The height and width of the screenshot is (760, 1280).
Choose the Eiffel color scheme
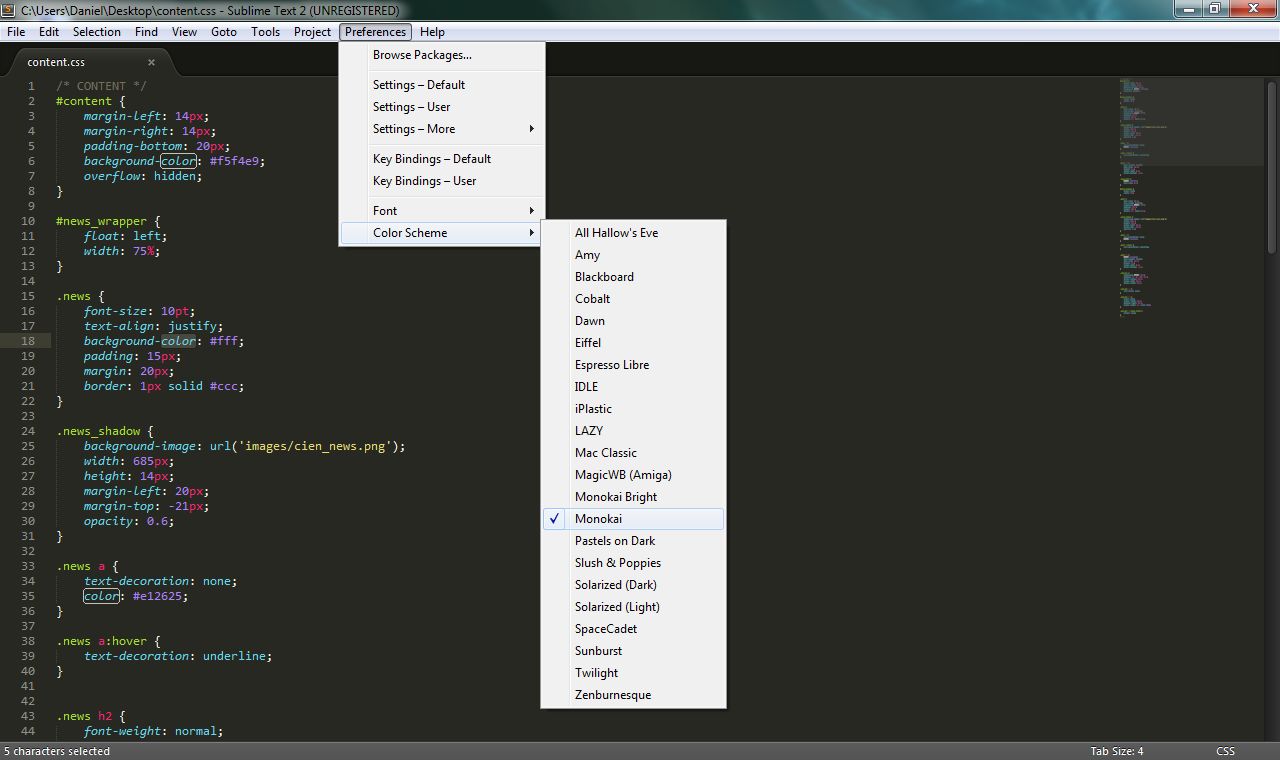(x=633, y=343)
